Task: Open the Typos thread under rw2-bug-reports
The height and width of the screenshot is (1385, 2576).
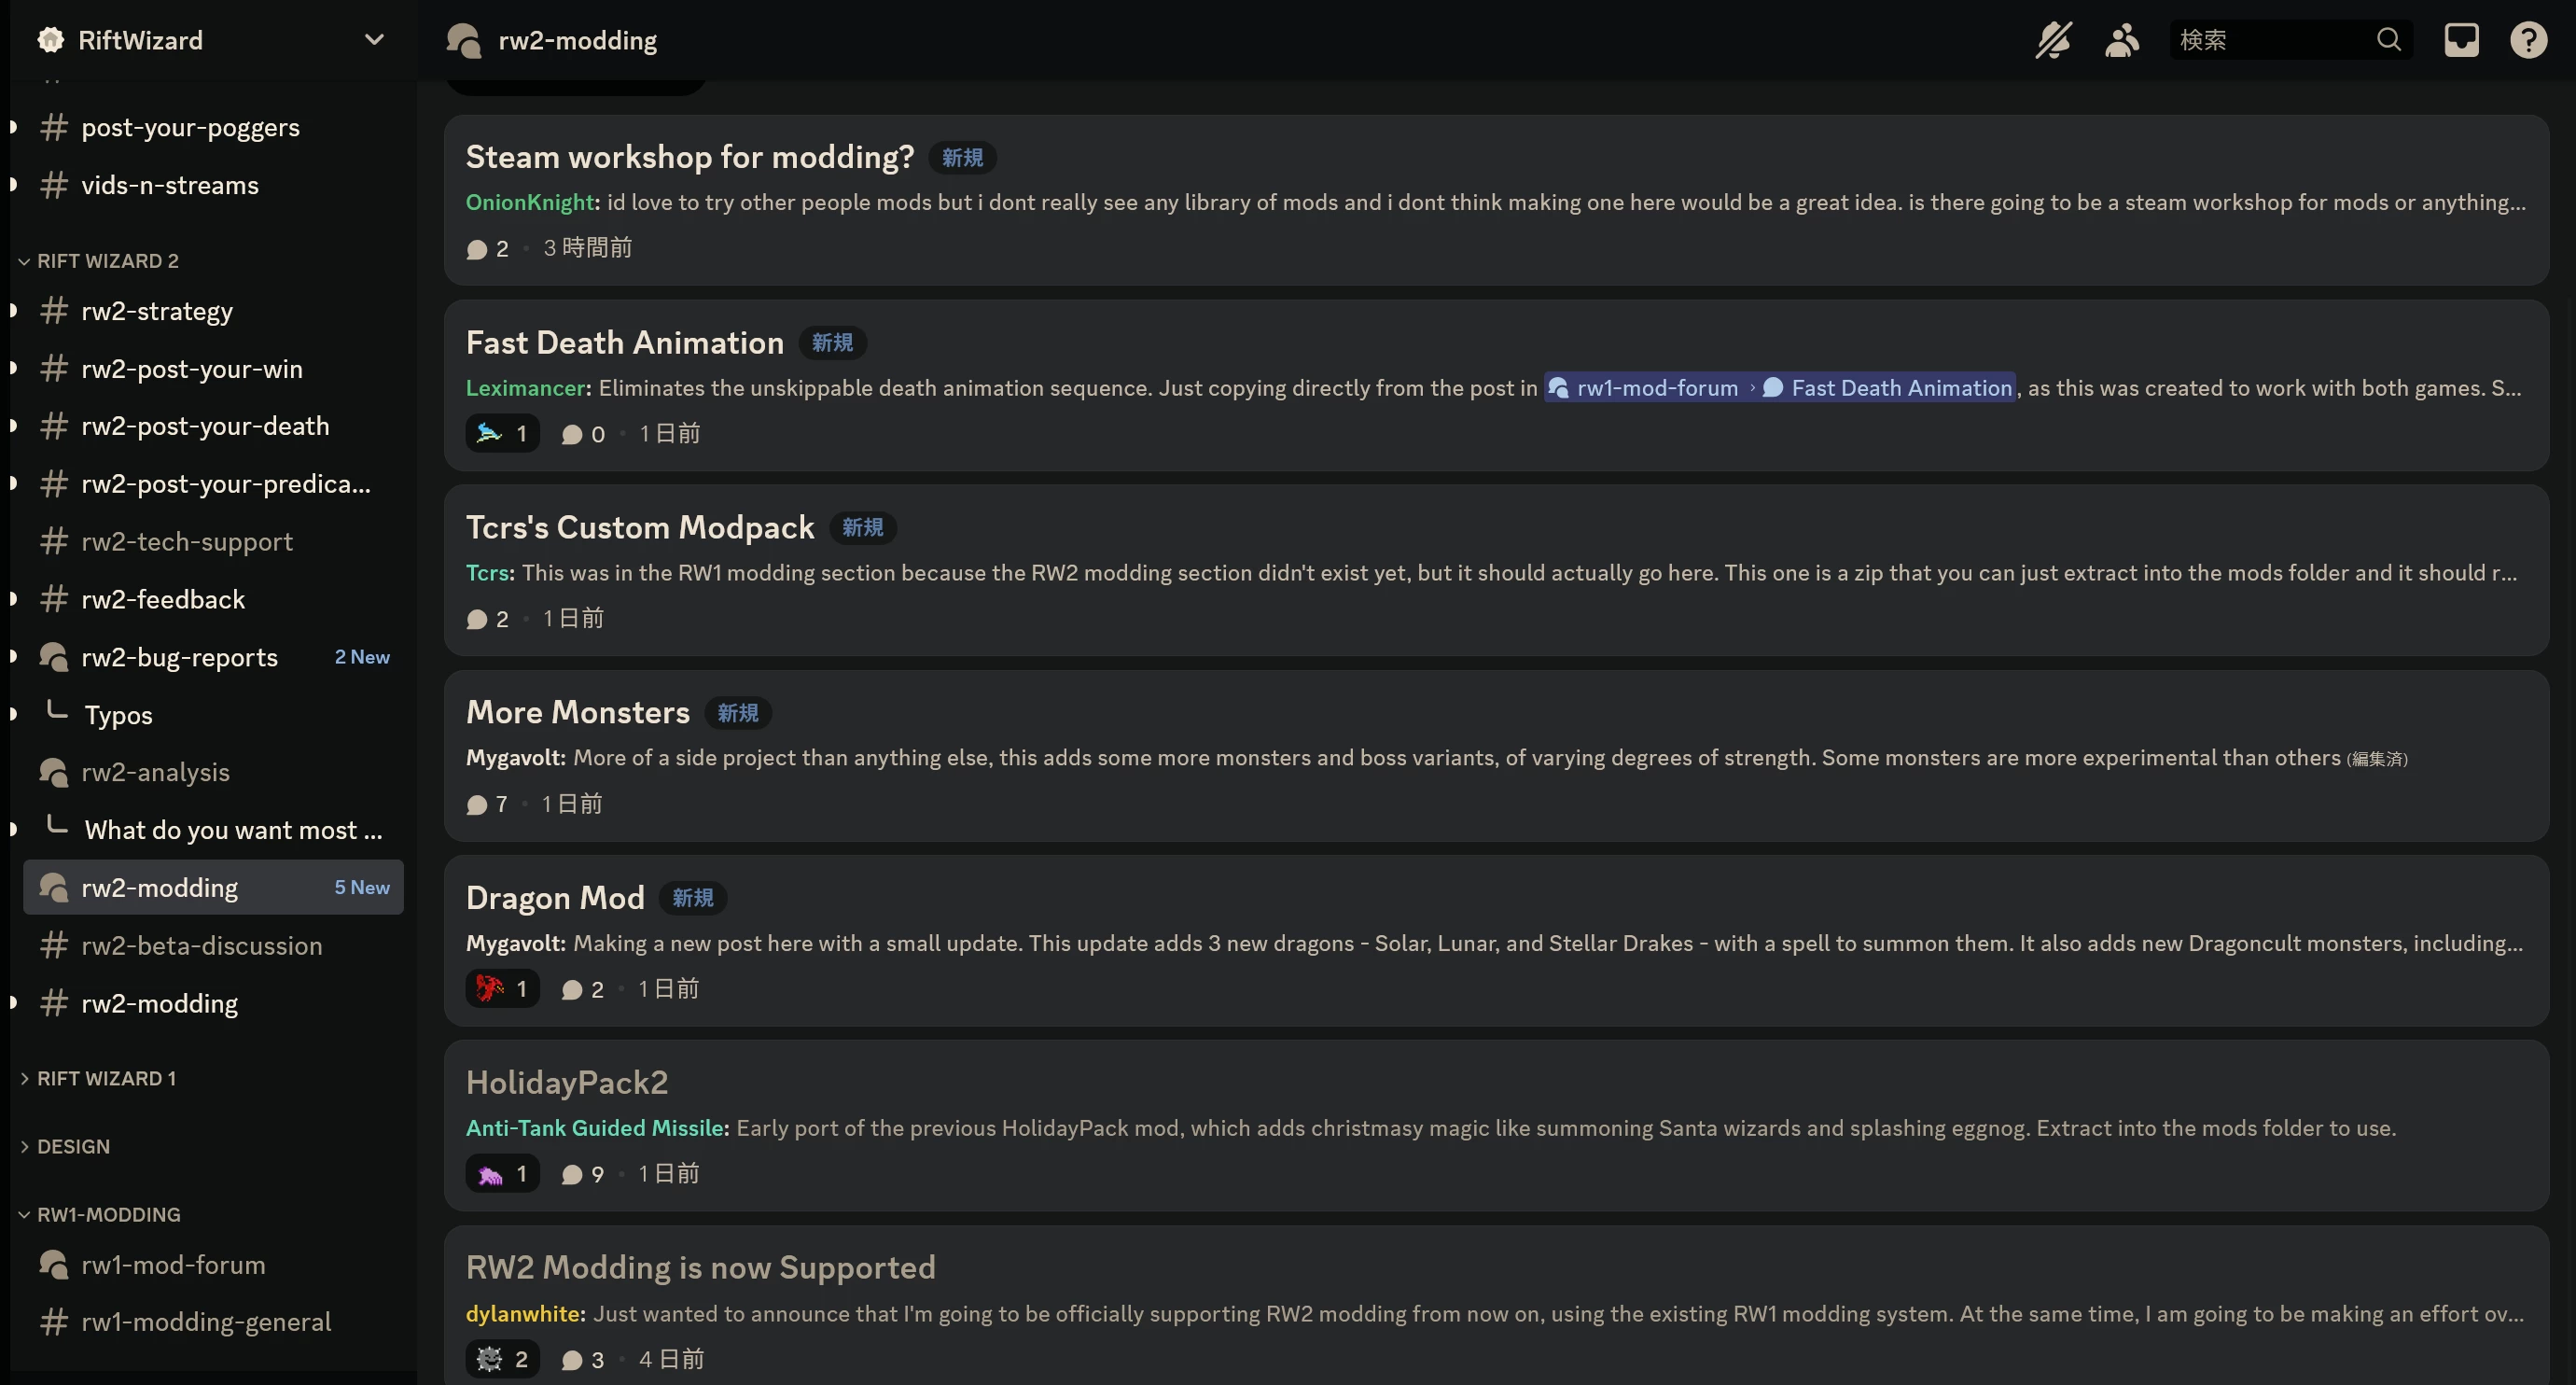Action: pos(118,715)
